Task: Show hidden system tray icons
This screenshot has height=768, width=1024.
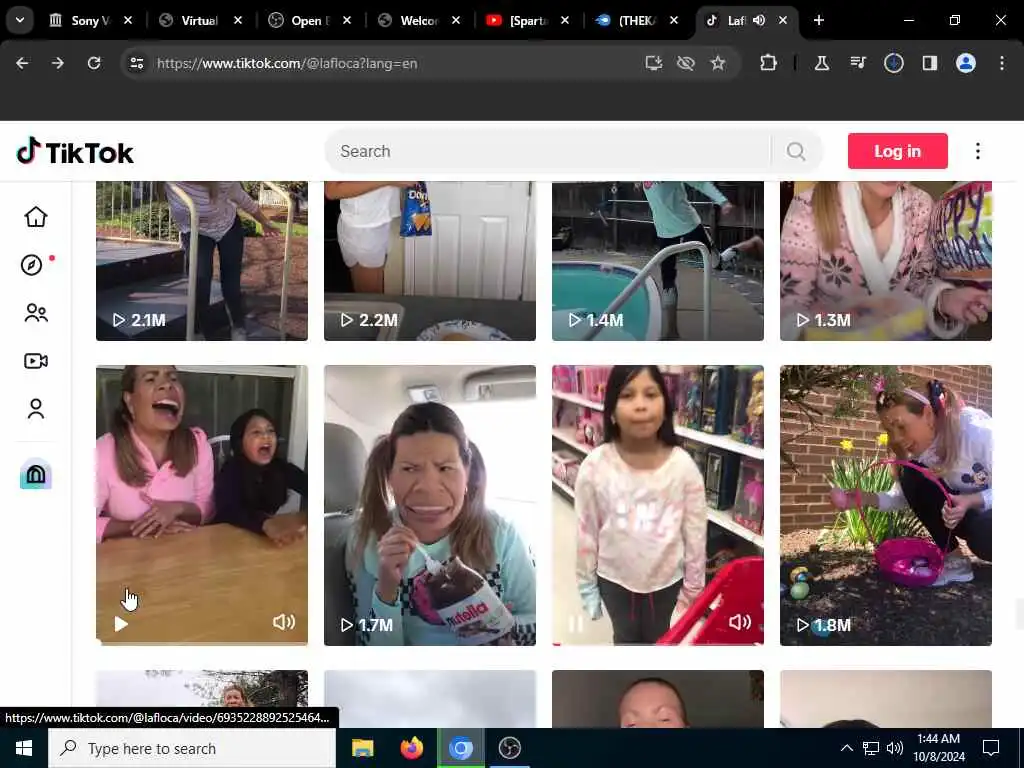Action: (x=846, y=748)
